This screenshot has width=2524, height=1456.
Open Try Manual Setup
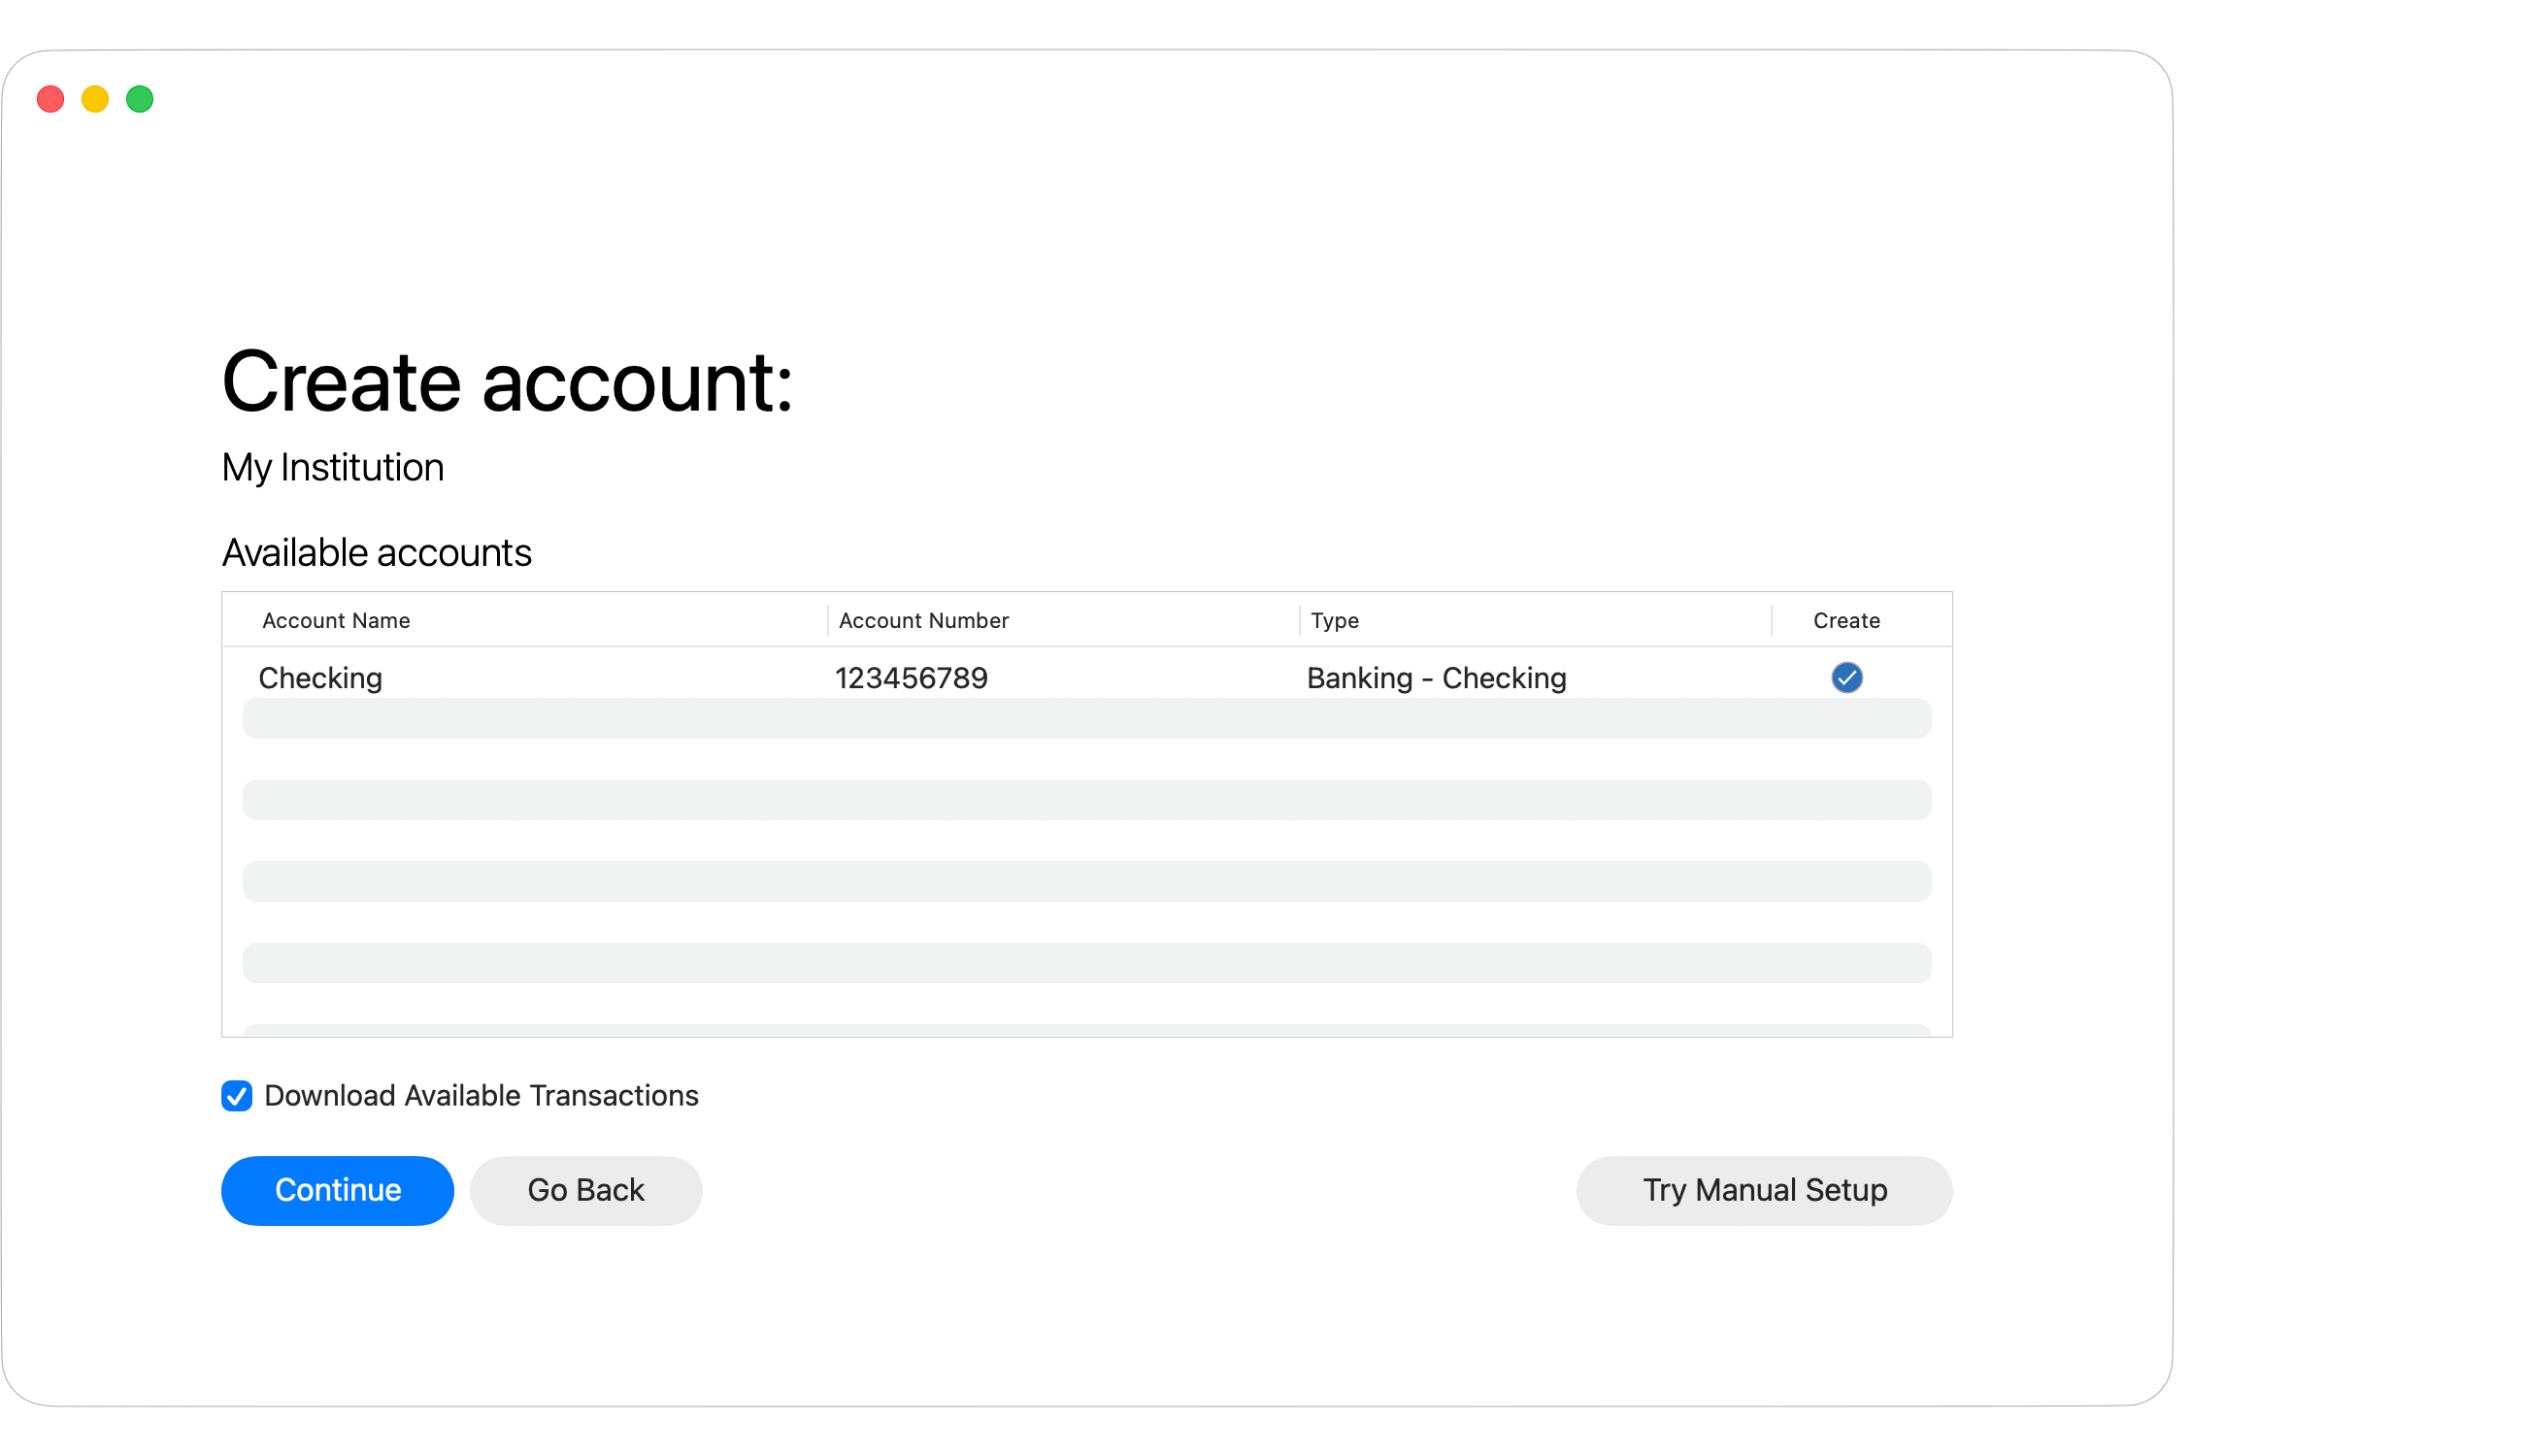click(x=1763, y=1190)
